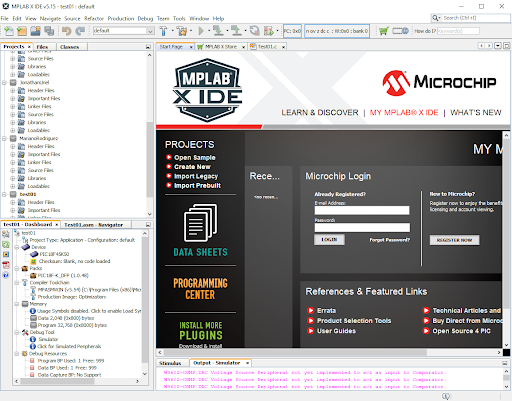Image resolution: width=512 pixels, height=401 pixels.
Task: Click the Projects panel vertical scrollbar
Action: [x=150, y=159]
